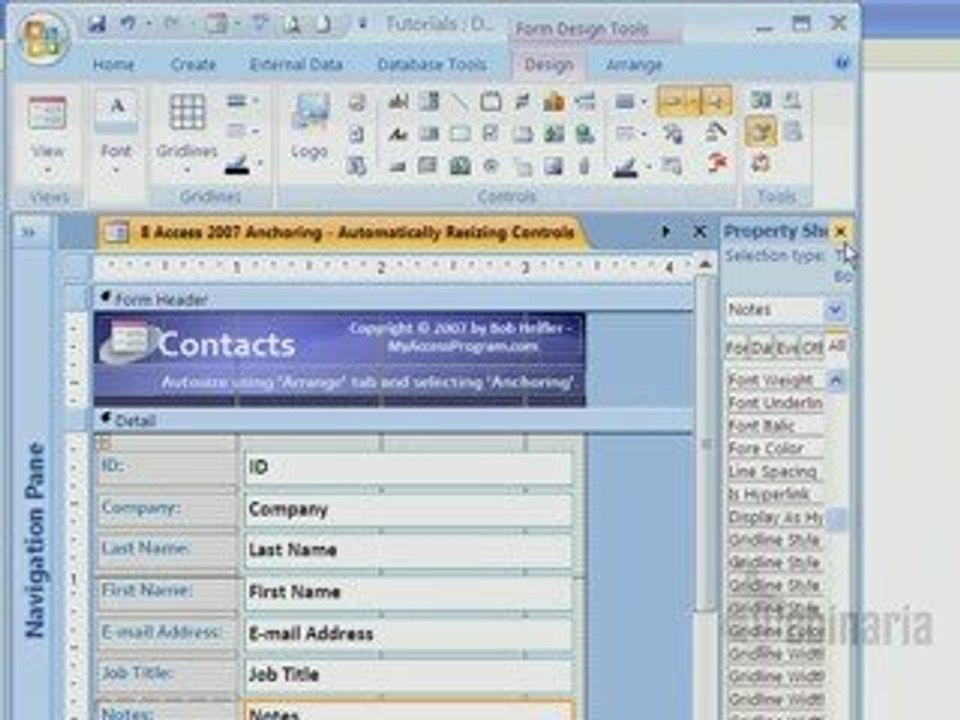The width and height of the screenshot is (960, 720).
Task: Click the Form Header section bar
Action: coord(393,299)
